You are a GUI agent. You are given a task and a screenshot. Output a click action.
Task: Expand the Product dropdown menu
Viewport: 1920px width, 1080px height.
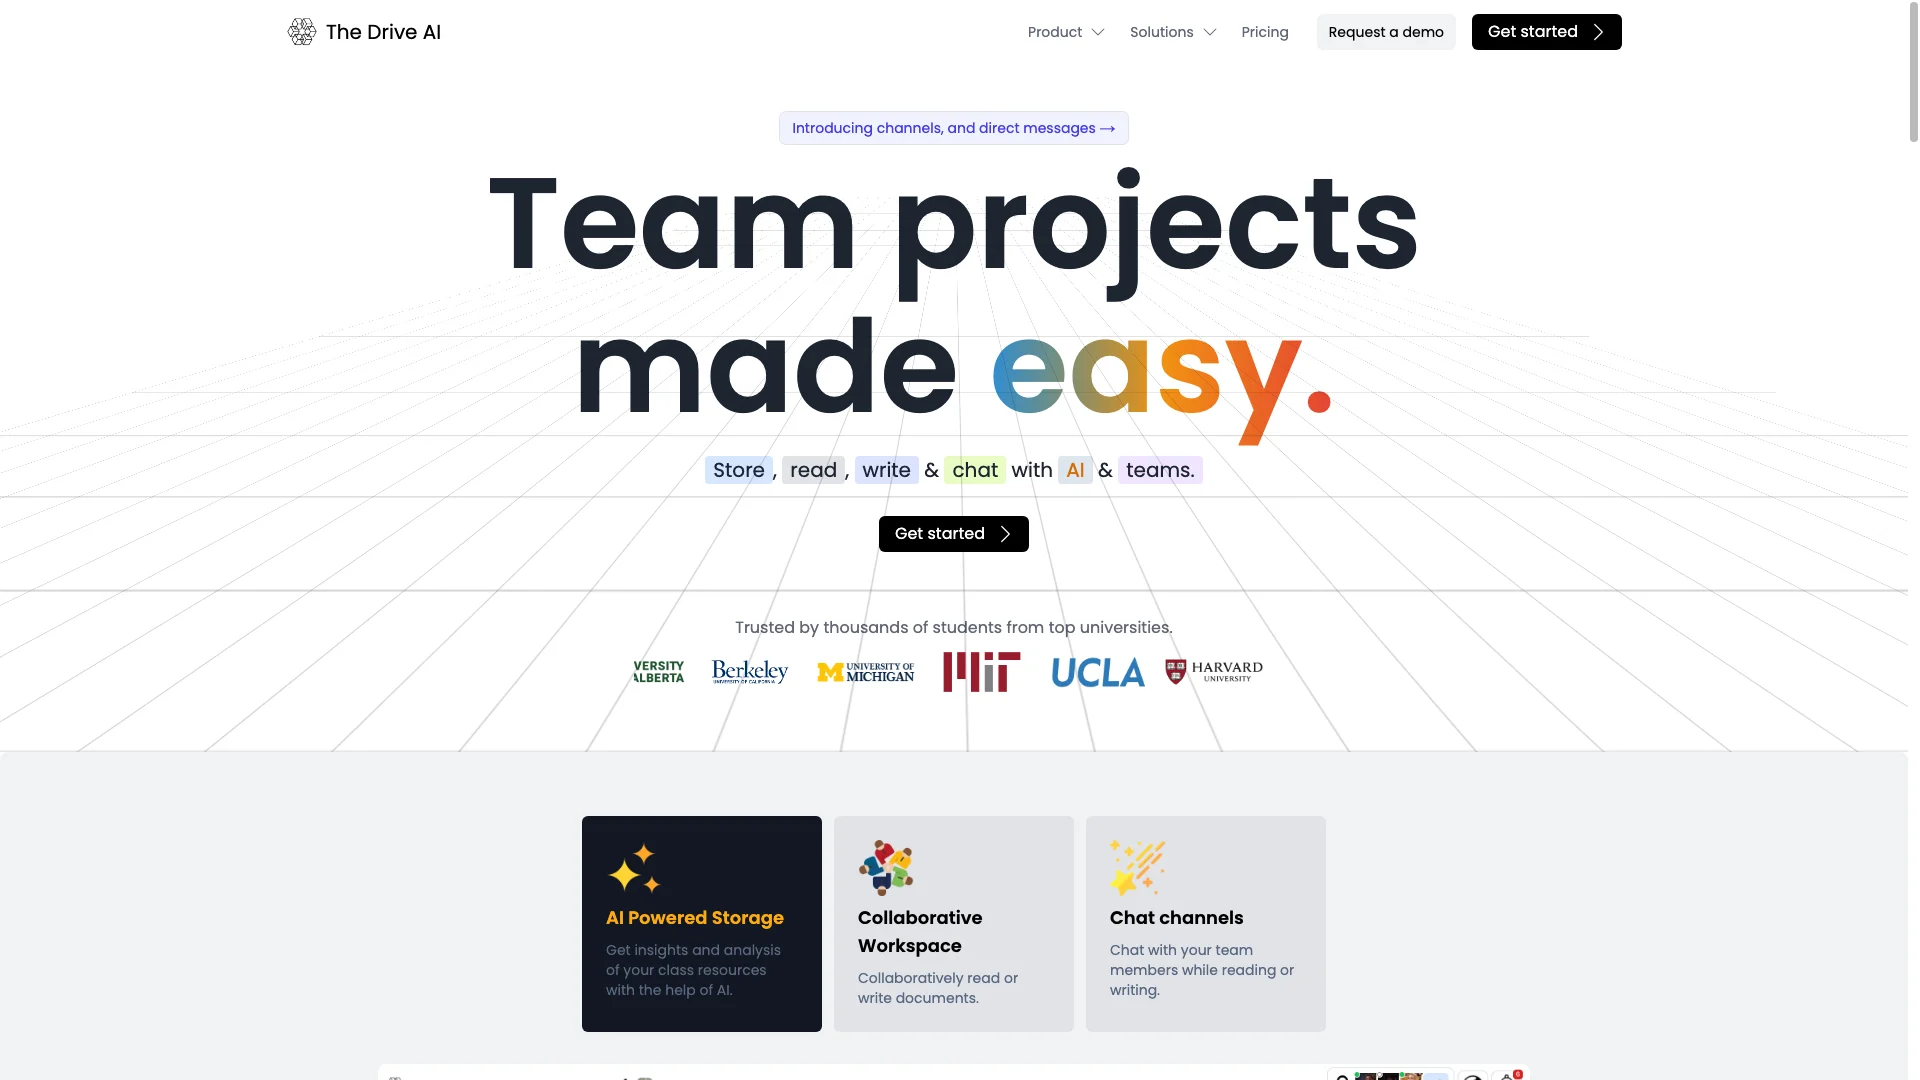tap(1065, 32)
